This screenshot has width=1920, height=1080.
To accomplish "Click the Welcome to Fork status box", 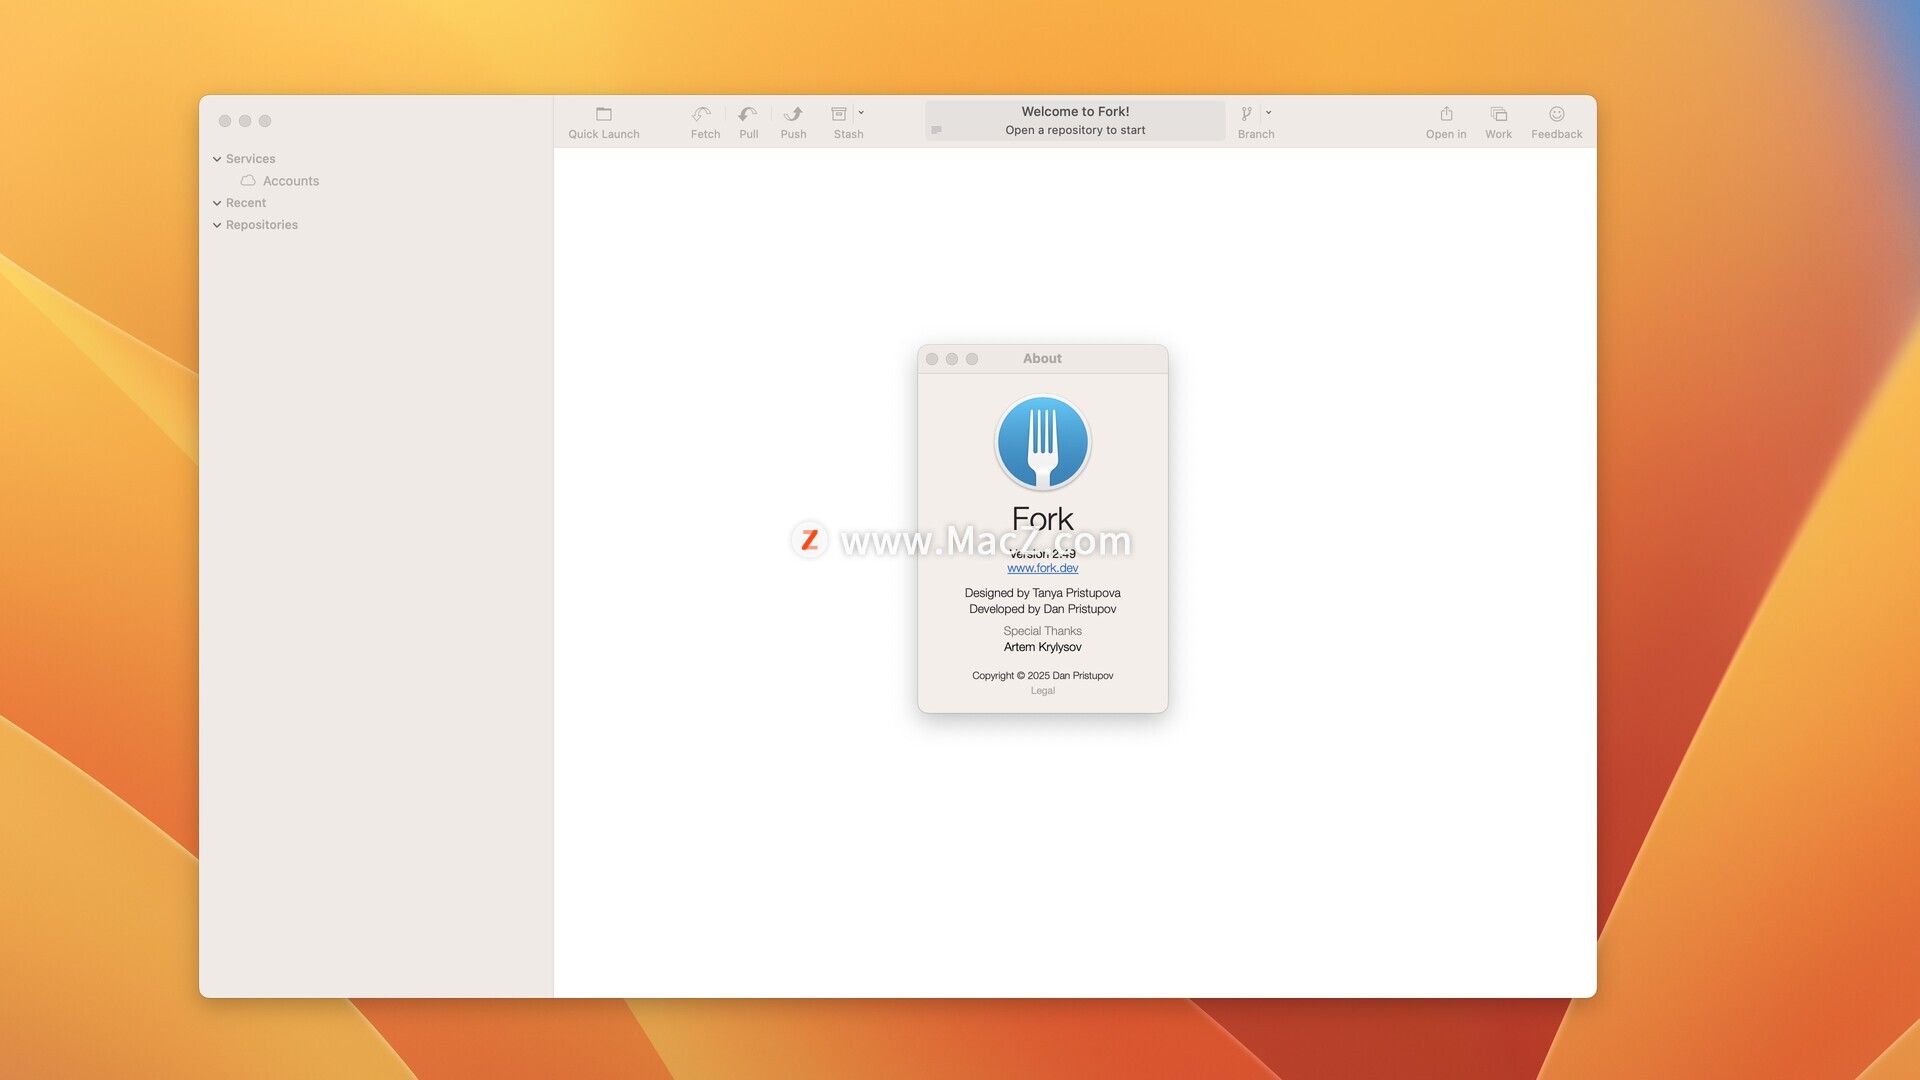I will tap(1075, 121).
